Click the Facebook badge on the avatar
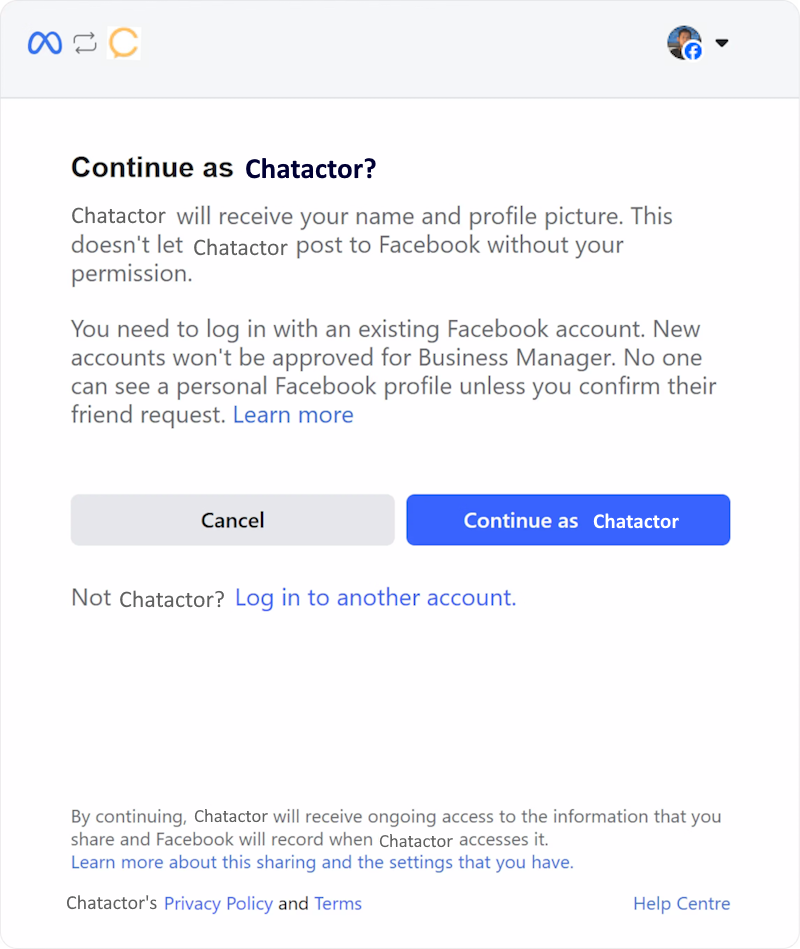The width and height of the screenshot is (800, 949). (693, 51)
